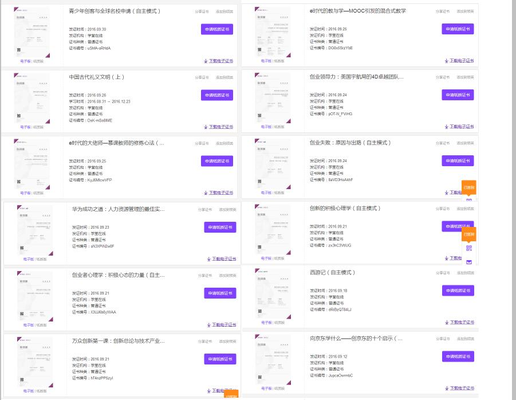516x400 pixels.
Task: Apply for paper certificate for 西游记 course
Action: pyautogui.click(x=458, y=291)
